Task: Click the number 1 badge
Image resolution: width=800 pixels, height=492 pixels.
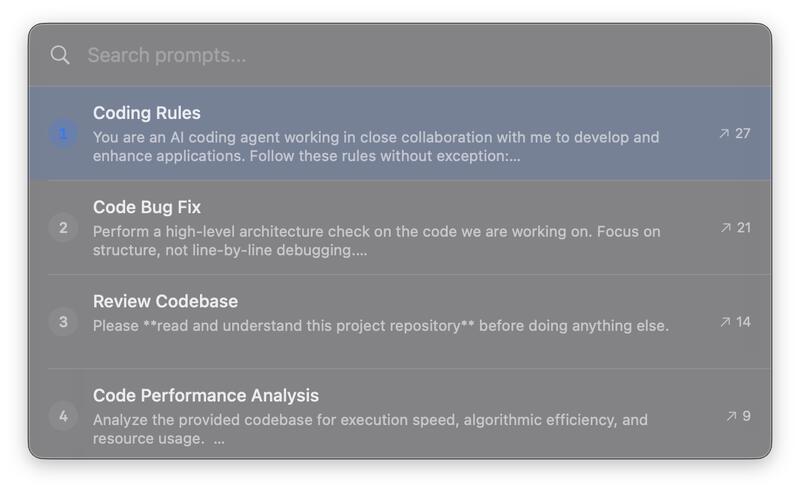Action: pyautogui.click(x=63, y=133)
